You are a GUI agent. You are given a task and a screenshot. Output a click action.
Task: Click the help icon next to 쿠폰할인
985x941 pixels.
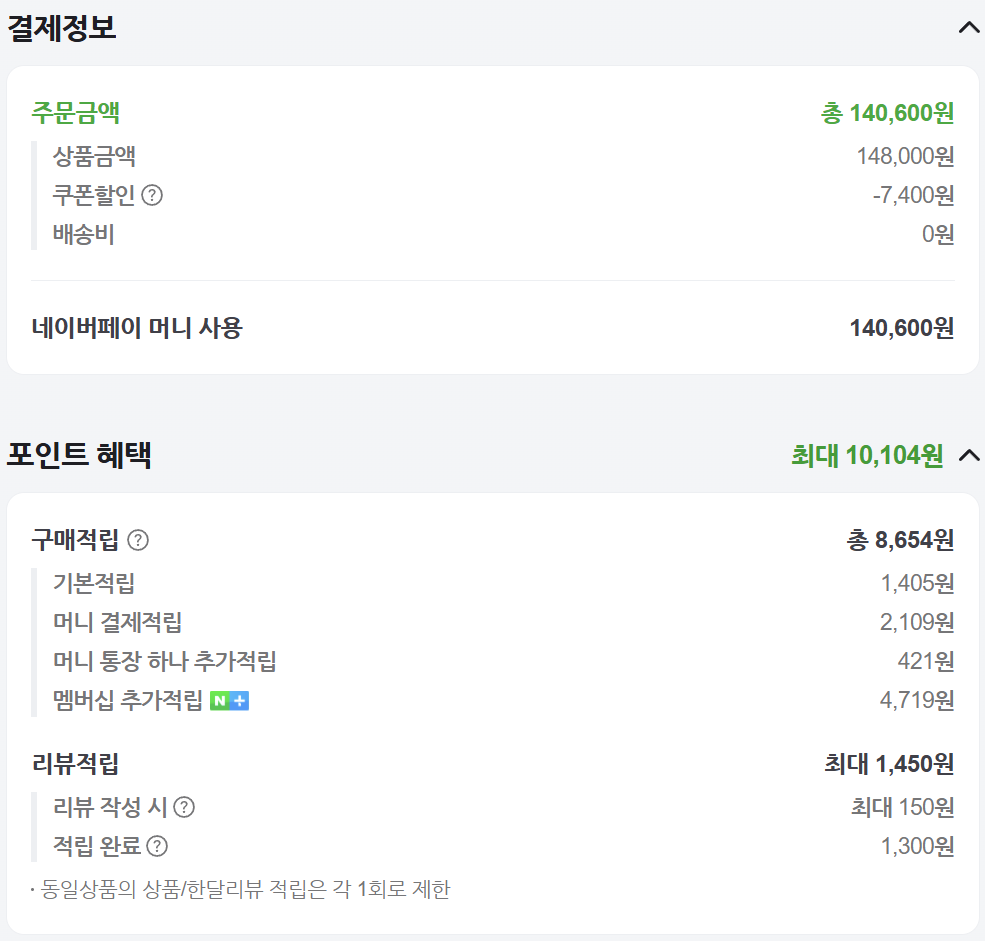pyautogui.click(x=152, y=196)
